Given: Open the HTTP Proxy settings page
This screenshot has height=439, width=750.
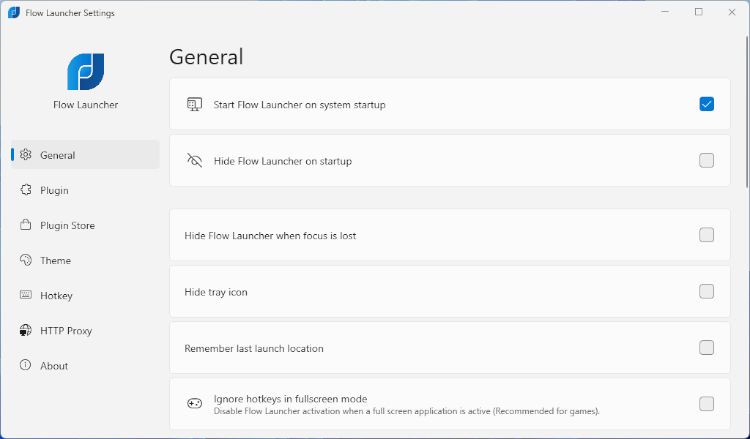Looking at the screenshot, I should tap(66, 330).
